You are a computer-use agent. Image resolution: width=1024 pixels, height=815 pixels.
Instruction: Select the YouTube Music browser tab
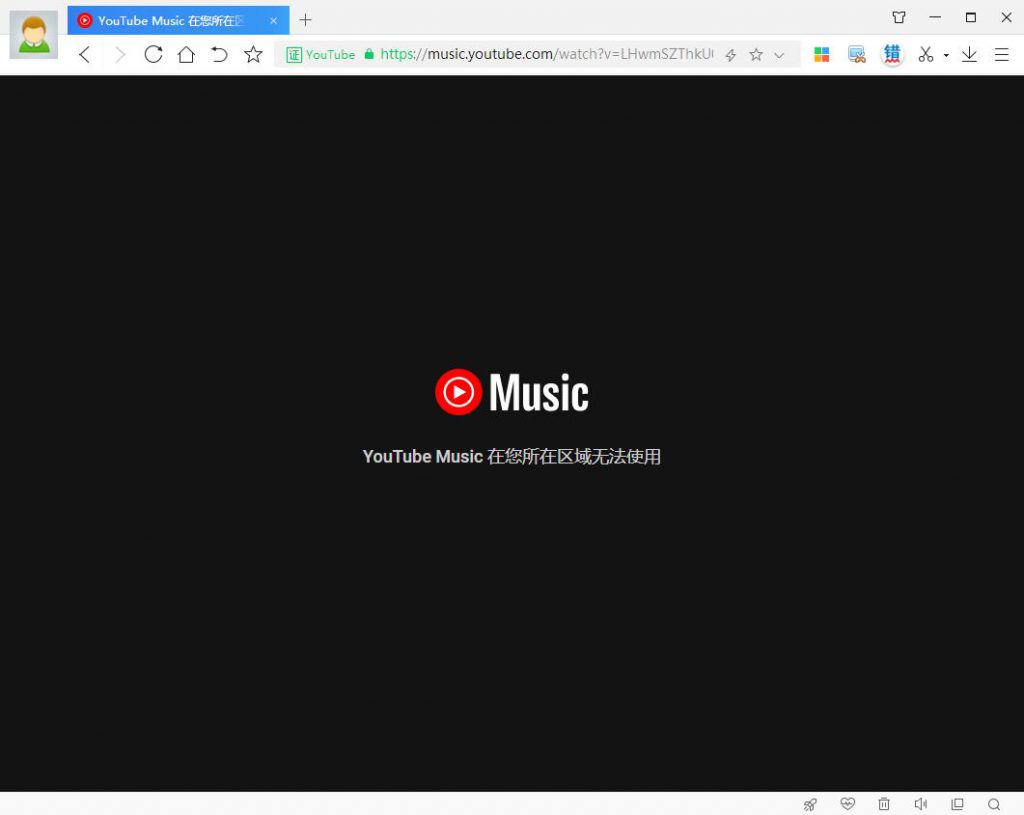[x=178, y=20]
